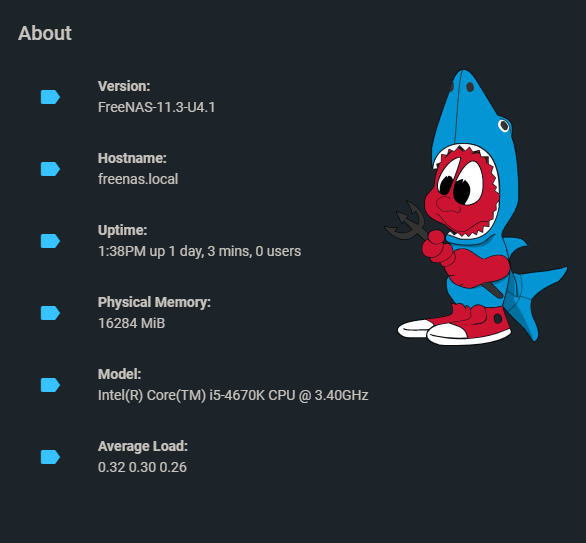Click the freenas.local hostname value

click(138, 179)
